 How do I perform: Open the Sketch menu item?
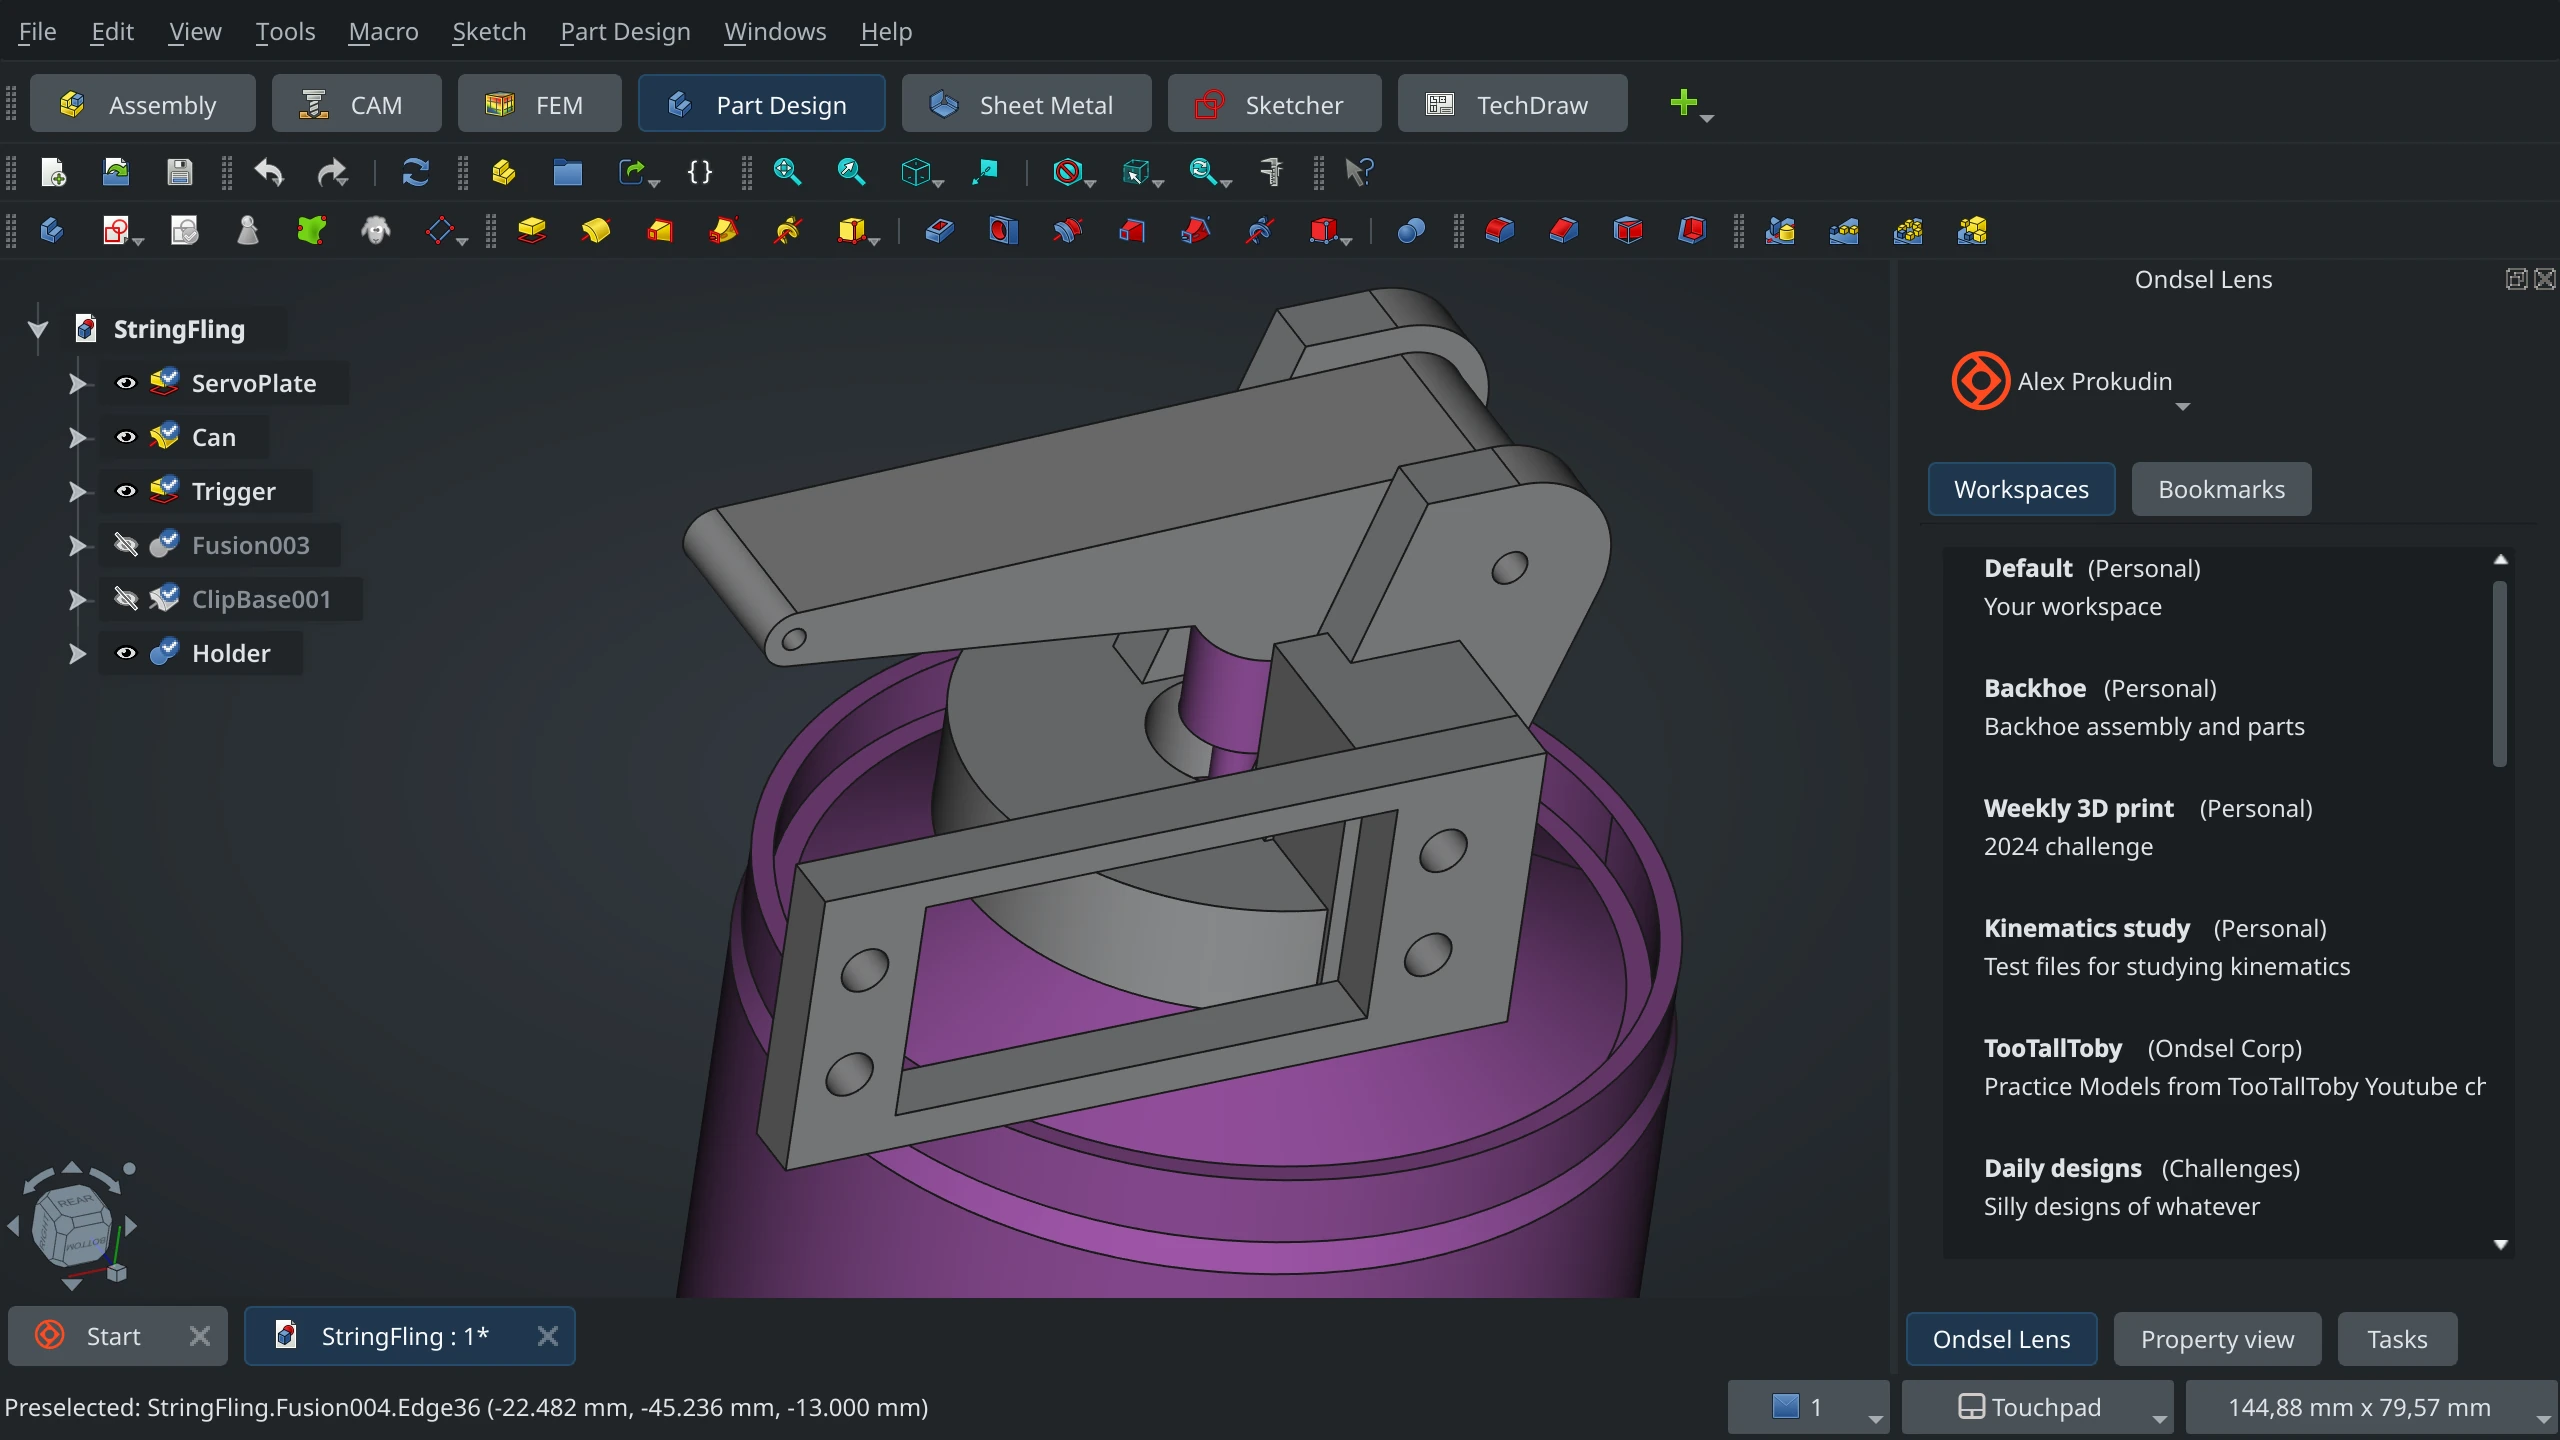[x=489, y=32]
